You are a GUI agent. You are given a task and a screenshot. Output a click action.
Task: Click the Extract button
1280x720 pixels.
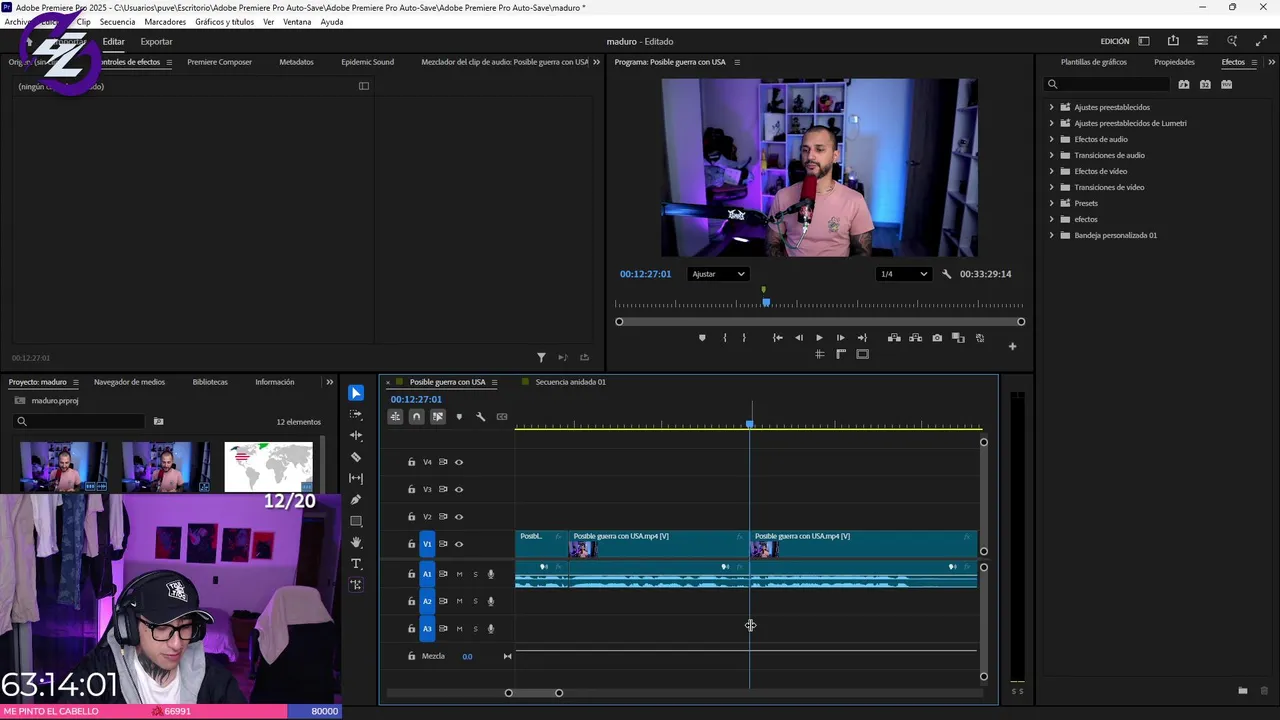[x=915, y=338]
